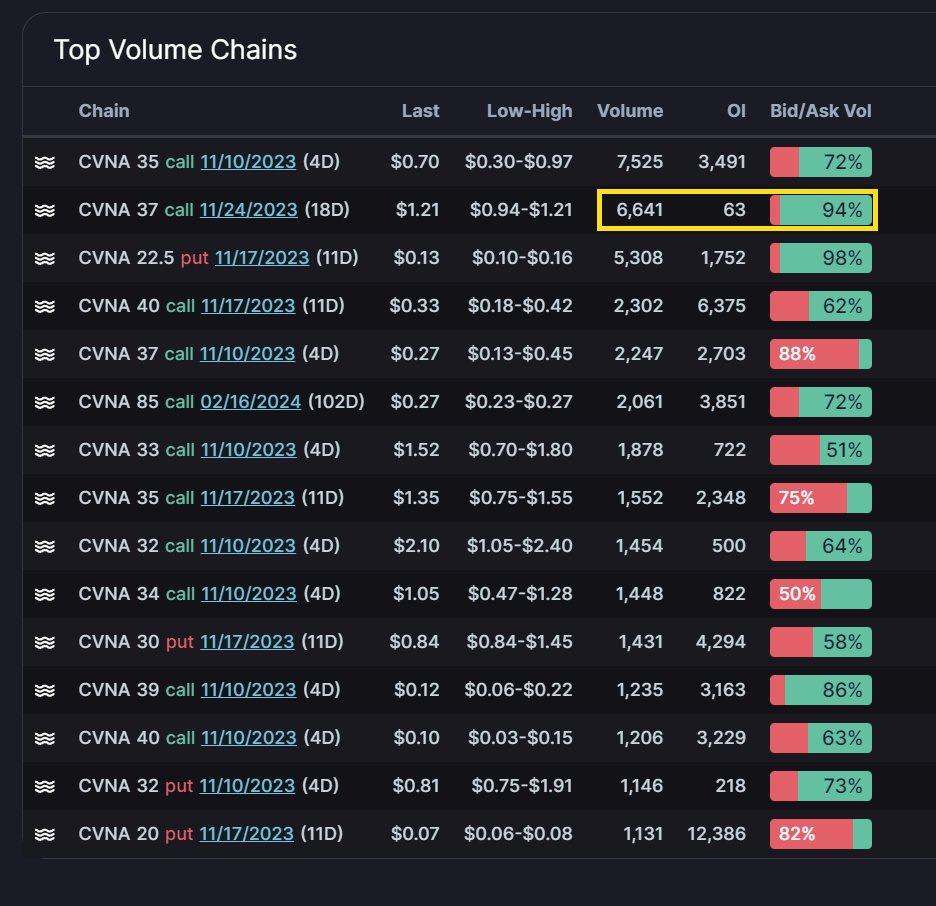This screenshot has height=906, width=936.
Task: Open the 11/17/2023 link on CVNA 30 put
Action: click(x=247, y=642)
